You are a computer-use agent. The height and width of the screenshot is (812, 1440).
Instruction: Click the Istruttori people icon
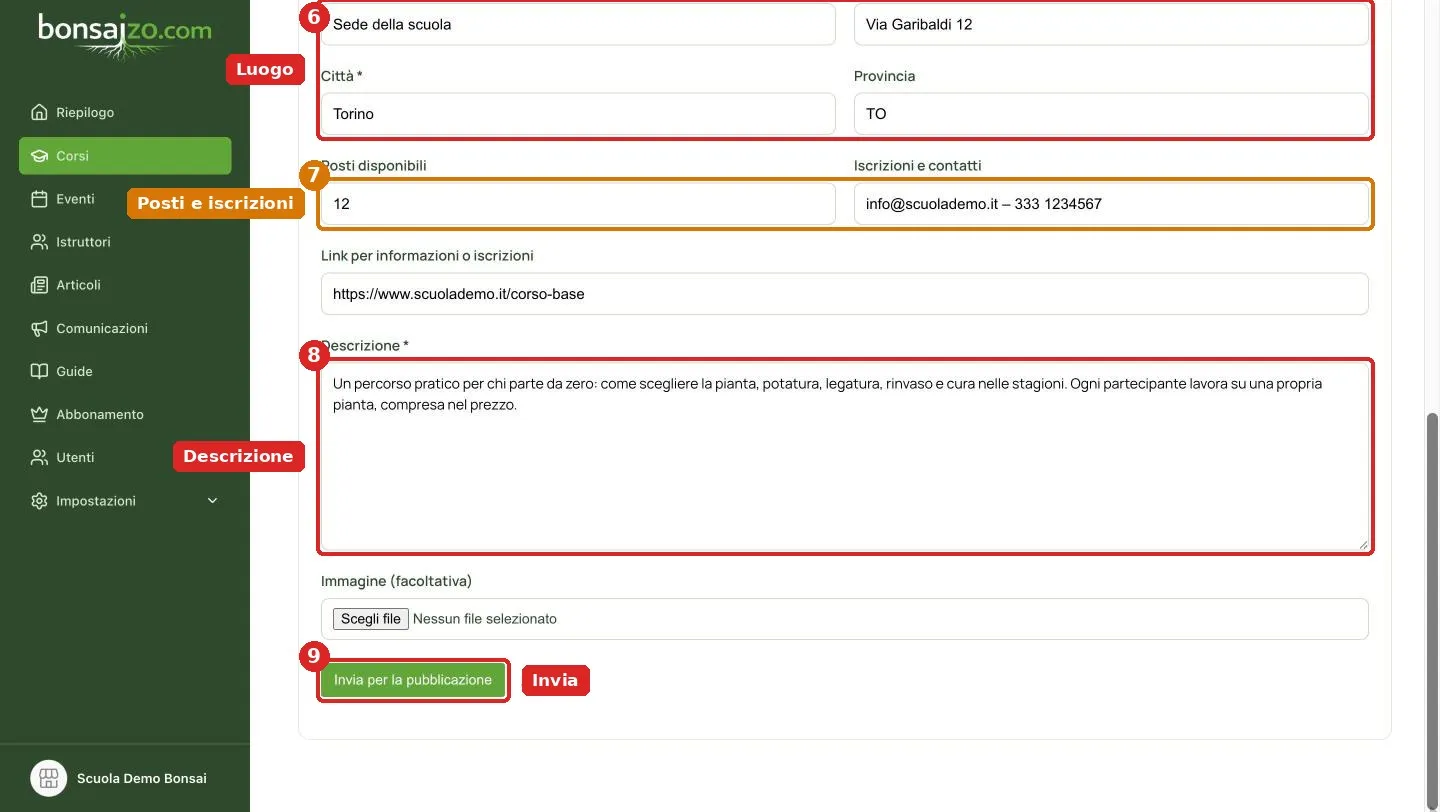39,242
